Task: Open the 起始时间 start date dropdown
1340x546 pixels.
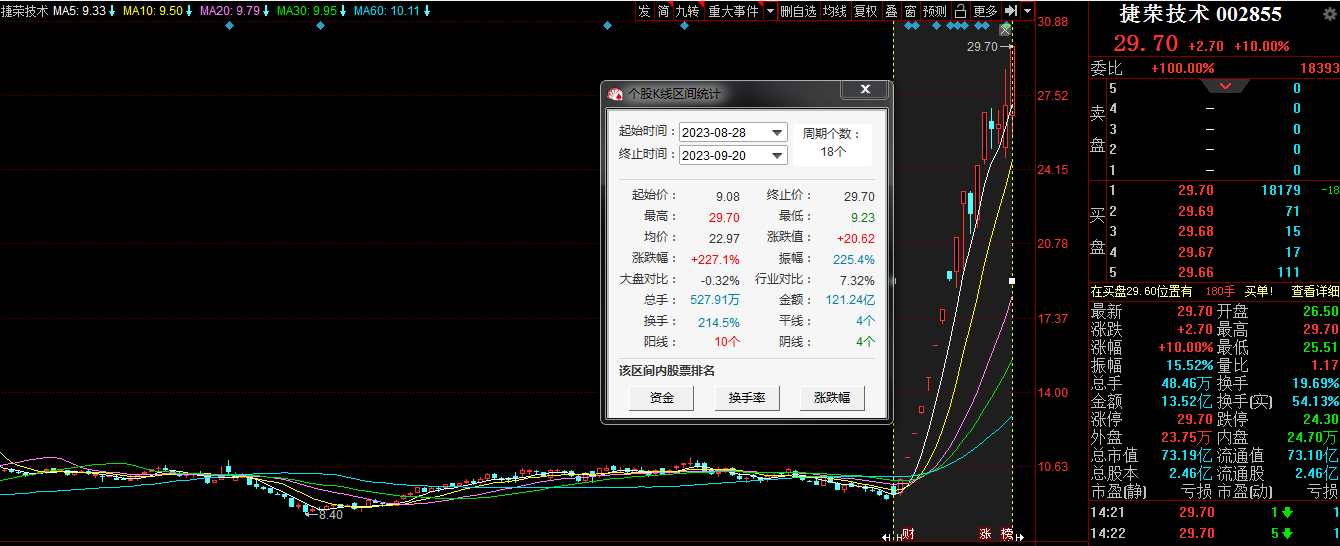Action: pyautogui.click(x=777, y=133)
